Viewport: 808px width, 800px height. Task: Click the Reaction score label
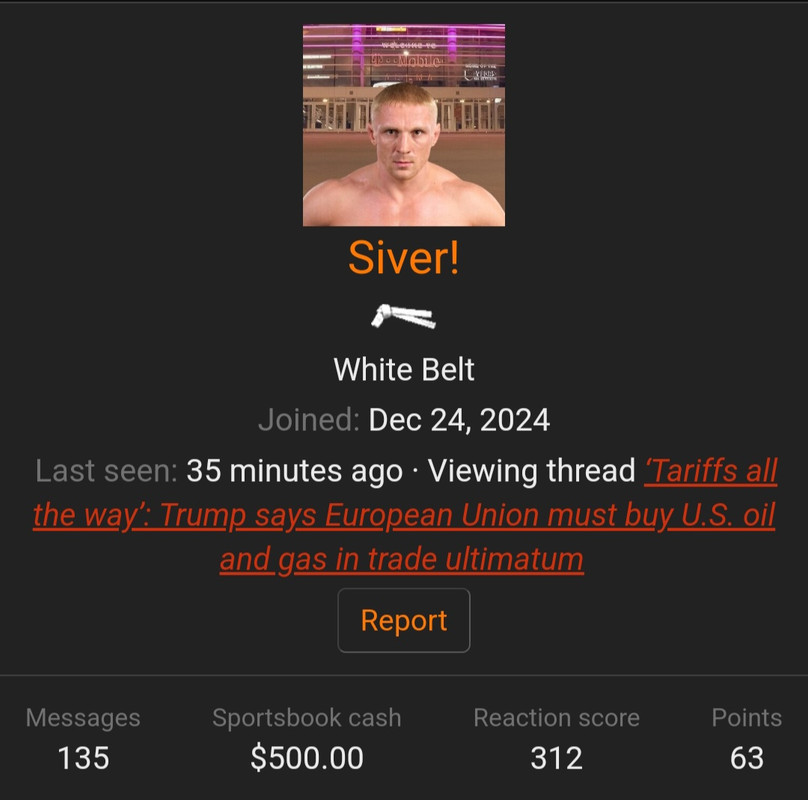point(557,718)
